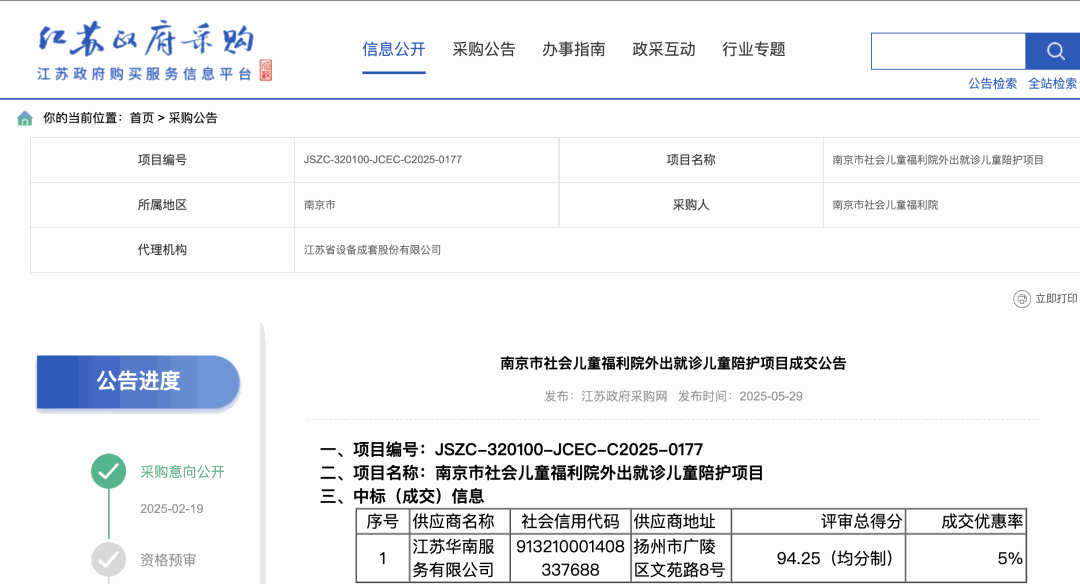Open the 采购意向公开 progress step
The height and width of the screenshot is (584, 1080).
point(183,472)
